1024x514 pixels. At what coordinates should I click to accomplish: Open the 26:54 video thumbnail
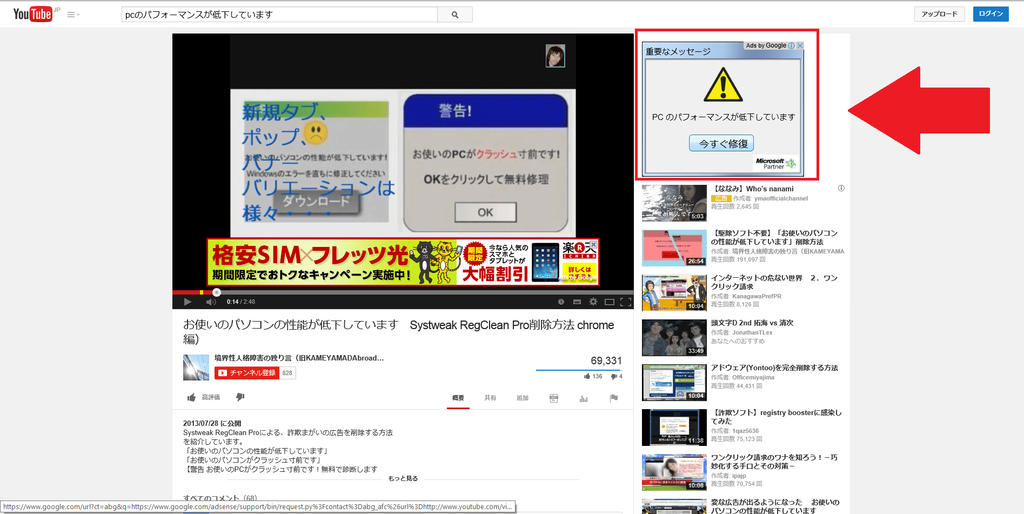pos(674,248)
